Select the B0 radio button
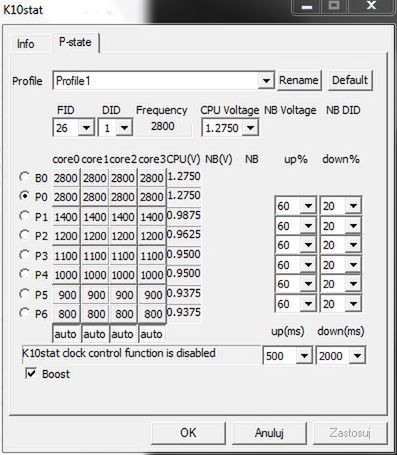Image resolution: width=397 pixels, height=455 pixels. [x=24, y=177]
